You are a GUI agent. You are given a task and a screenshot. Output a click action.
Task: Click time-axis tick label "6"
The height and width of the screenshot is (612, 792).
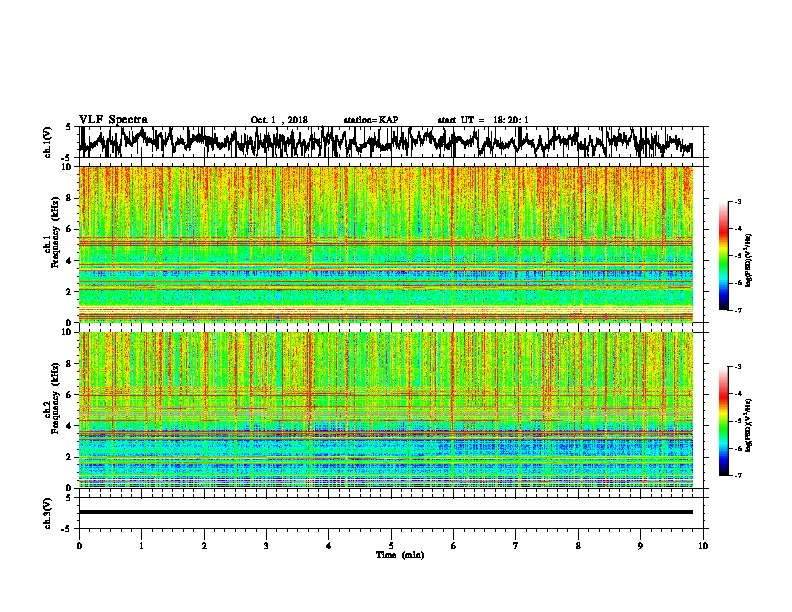pos(454,546)
